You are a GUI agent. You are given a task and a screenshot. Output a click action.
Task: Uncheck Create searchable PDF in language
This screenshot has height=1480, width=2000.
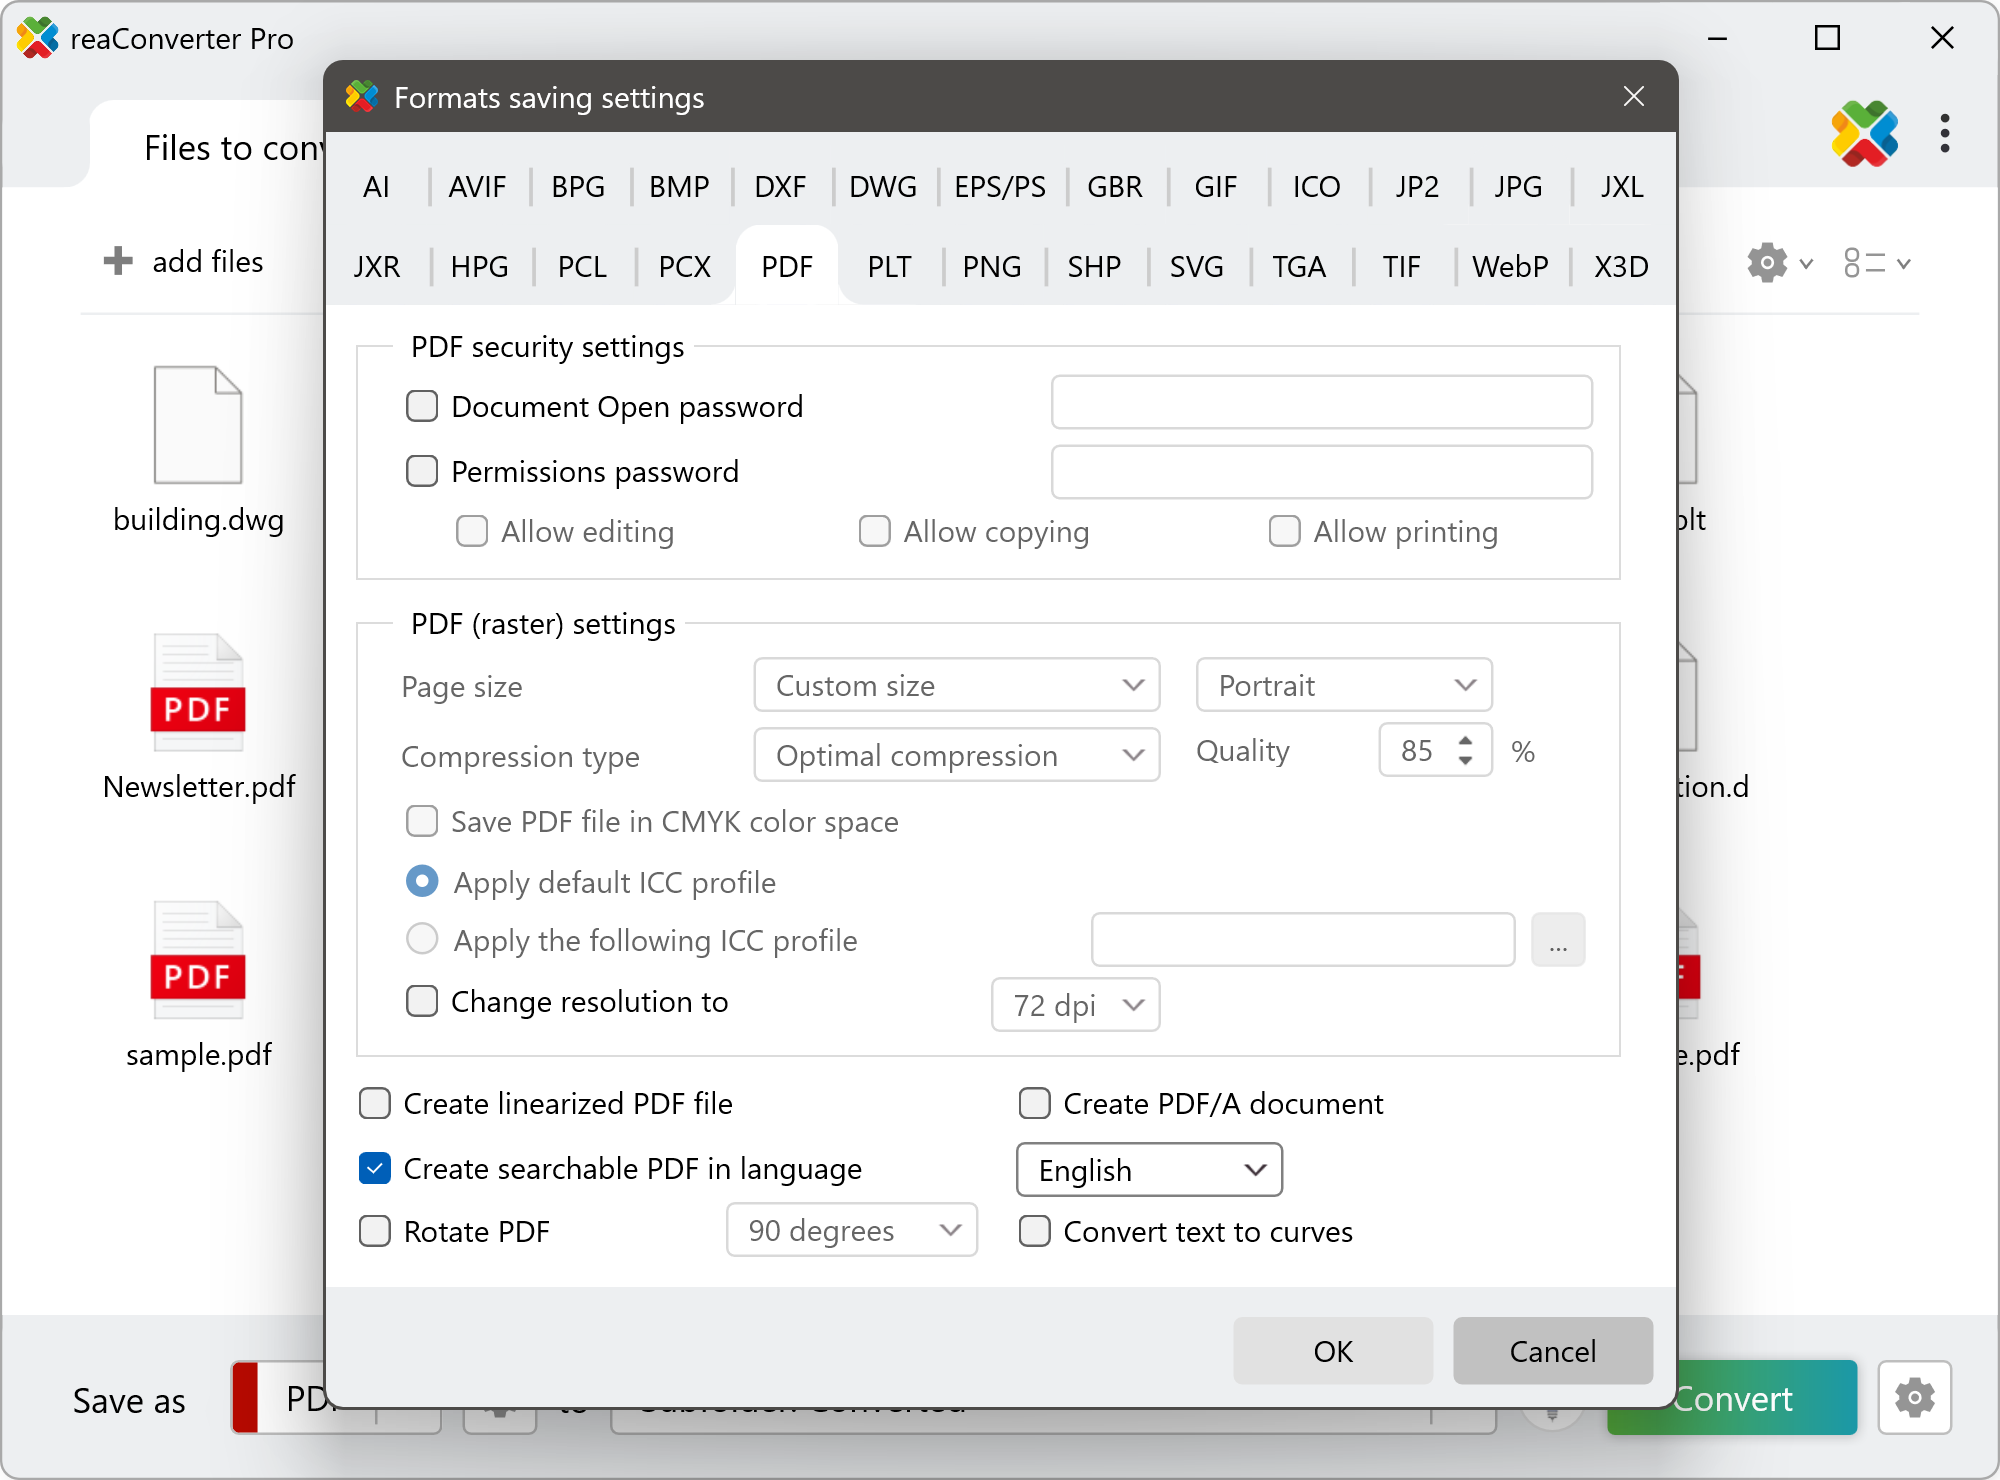375,1168
